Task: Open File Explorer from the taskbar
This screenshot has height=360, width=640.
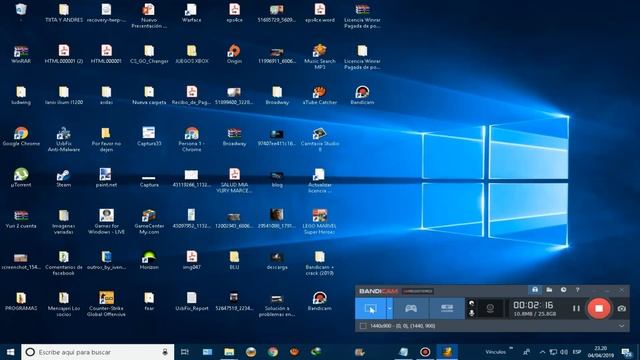Action: click(x=229, y=352)
